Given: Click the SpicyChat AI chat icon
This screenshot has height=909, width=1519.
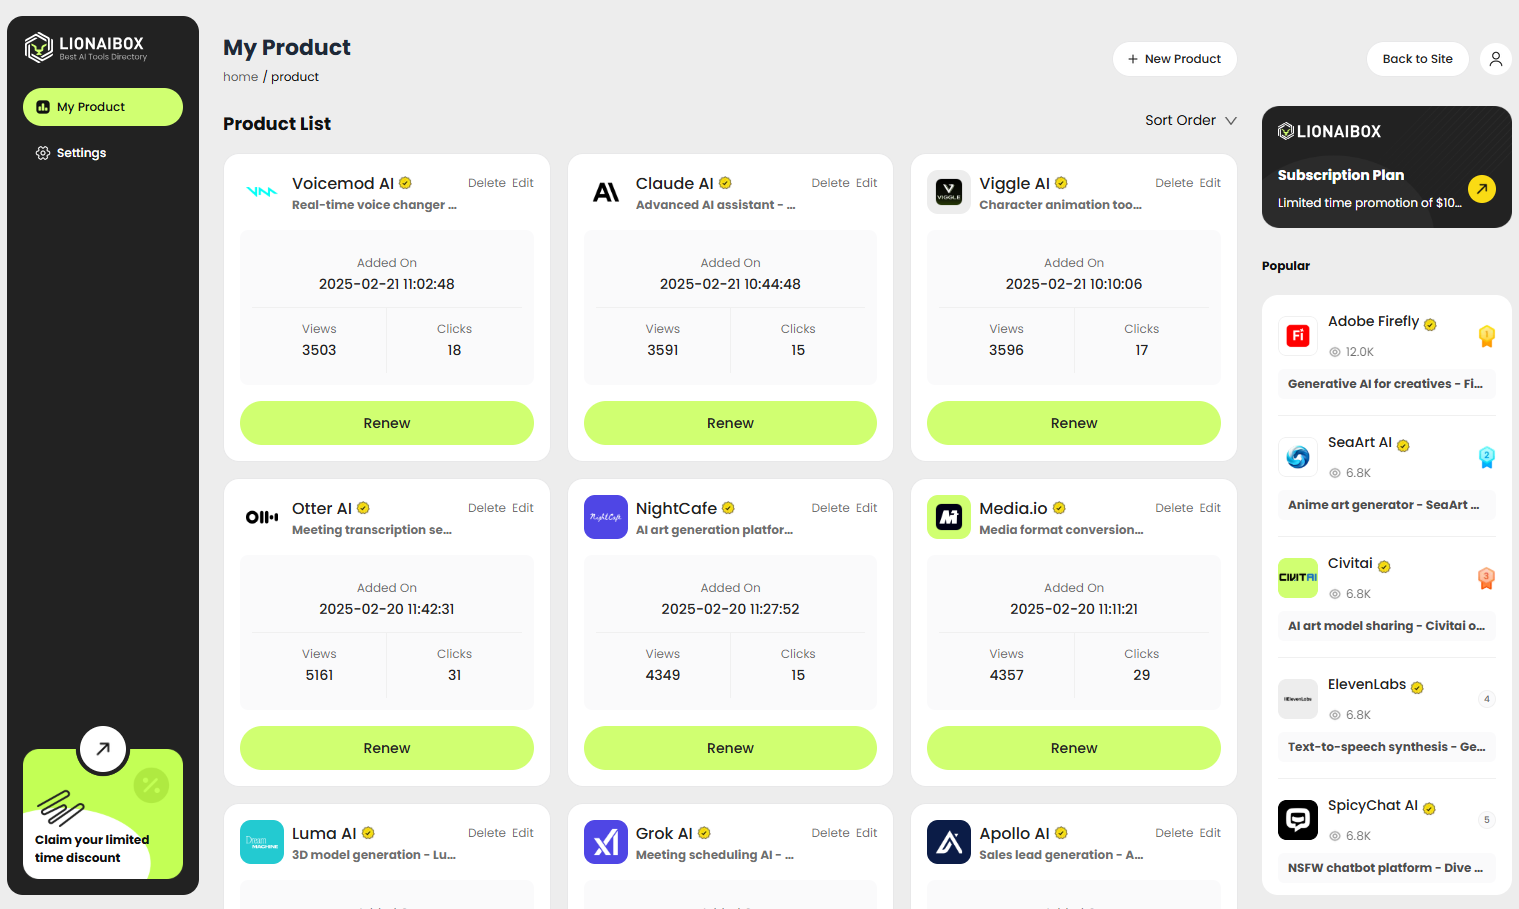Looking at the screenshot, I should point(1298,820).
